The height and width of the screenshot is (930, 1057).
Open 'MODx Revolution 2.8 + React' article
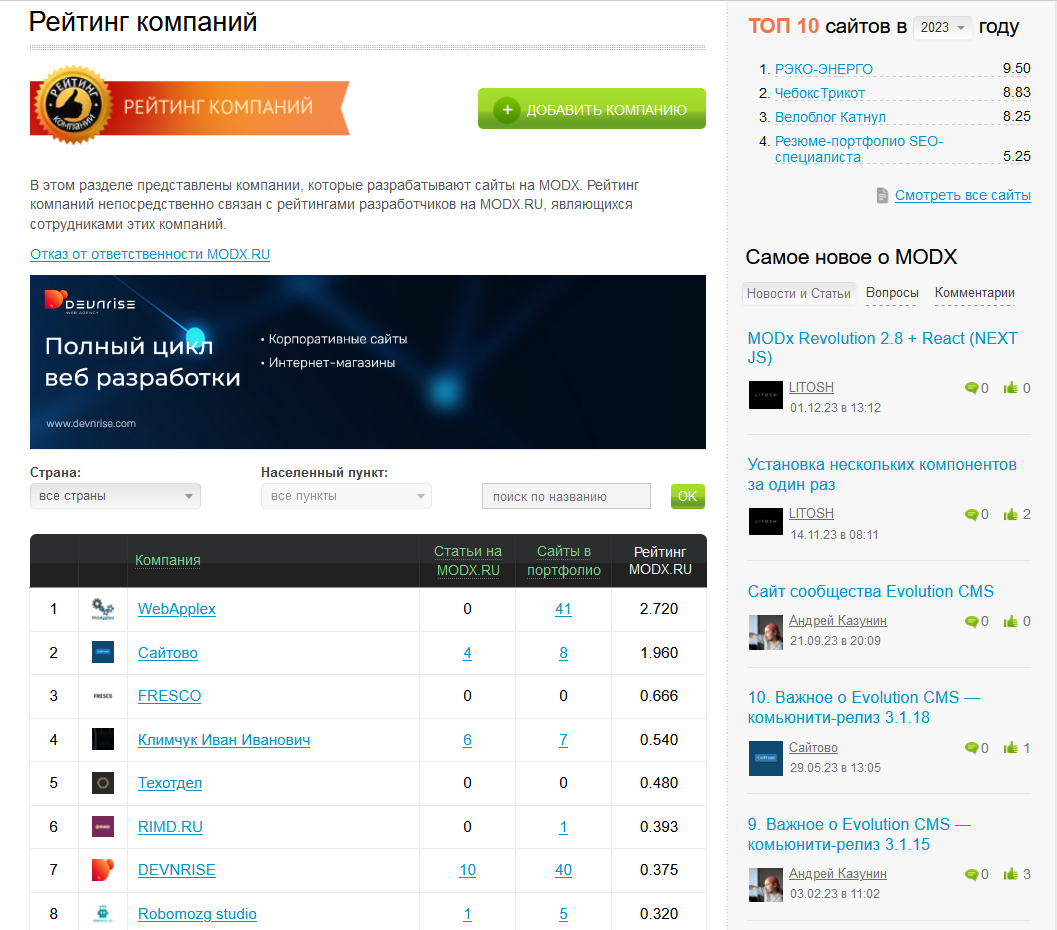pos(882,348)
